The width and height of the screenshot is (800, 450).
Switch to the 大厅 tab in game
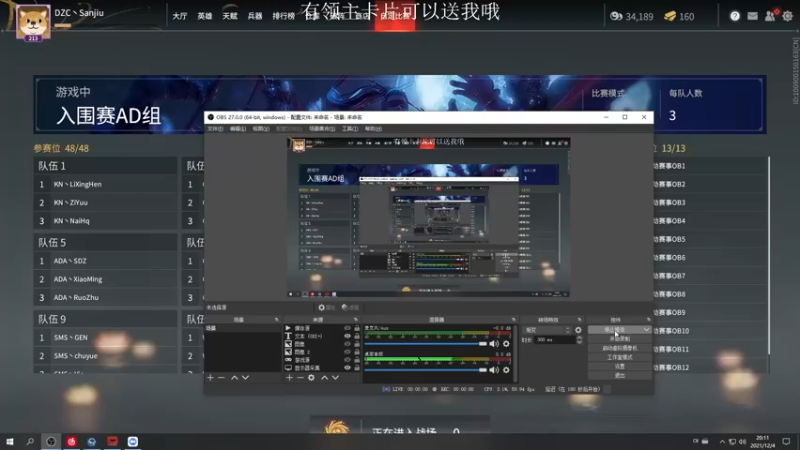[x=180, y=16]
